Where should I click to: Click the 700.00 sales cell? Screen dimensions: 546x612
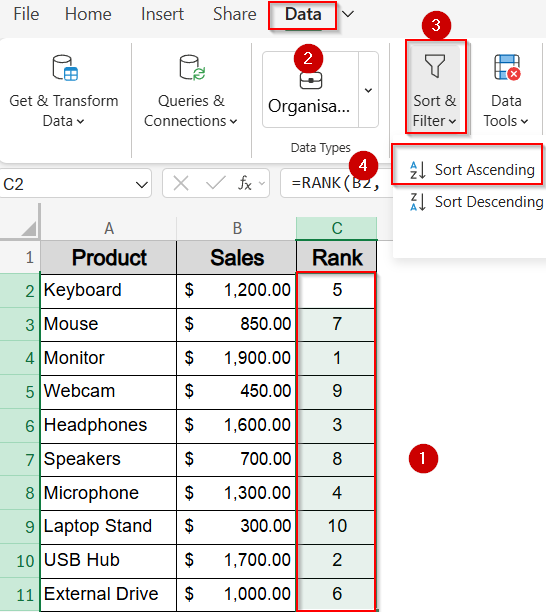(x=237, y=459)
